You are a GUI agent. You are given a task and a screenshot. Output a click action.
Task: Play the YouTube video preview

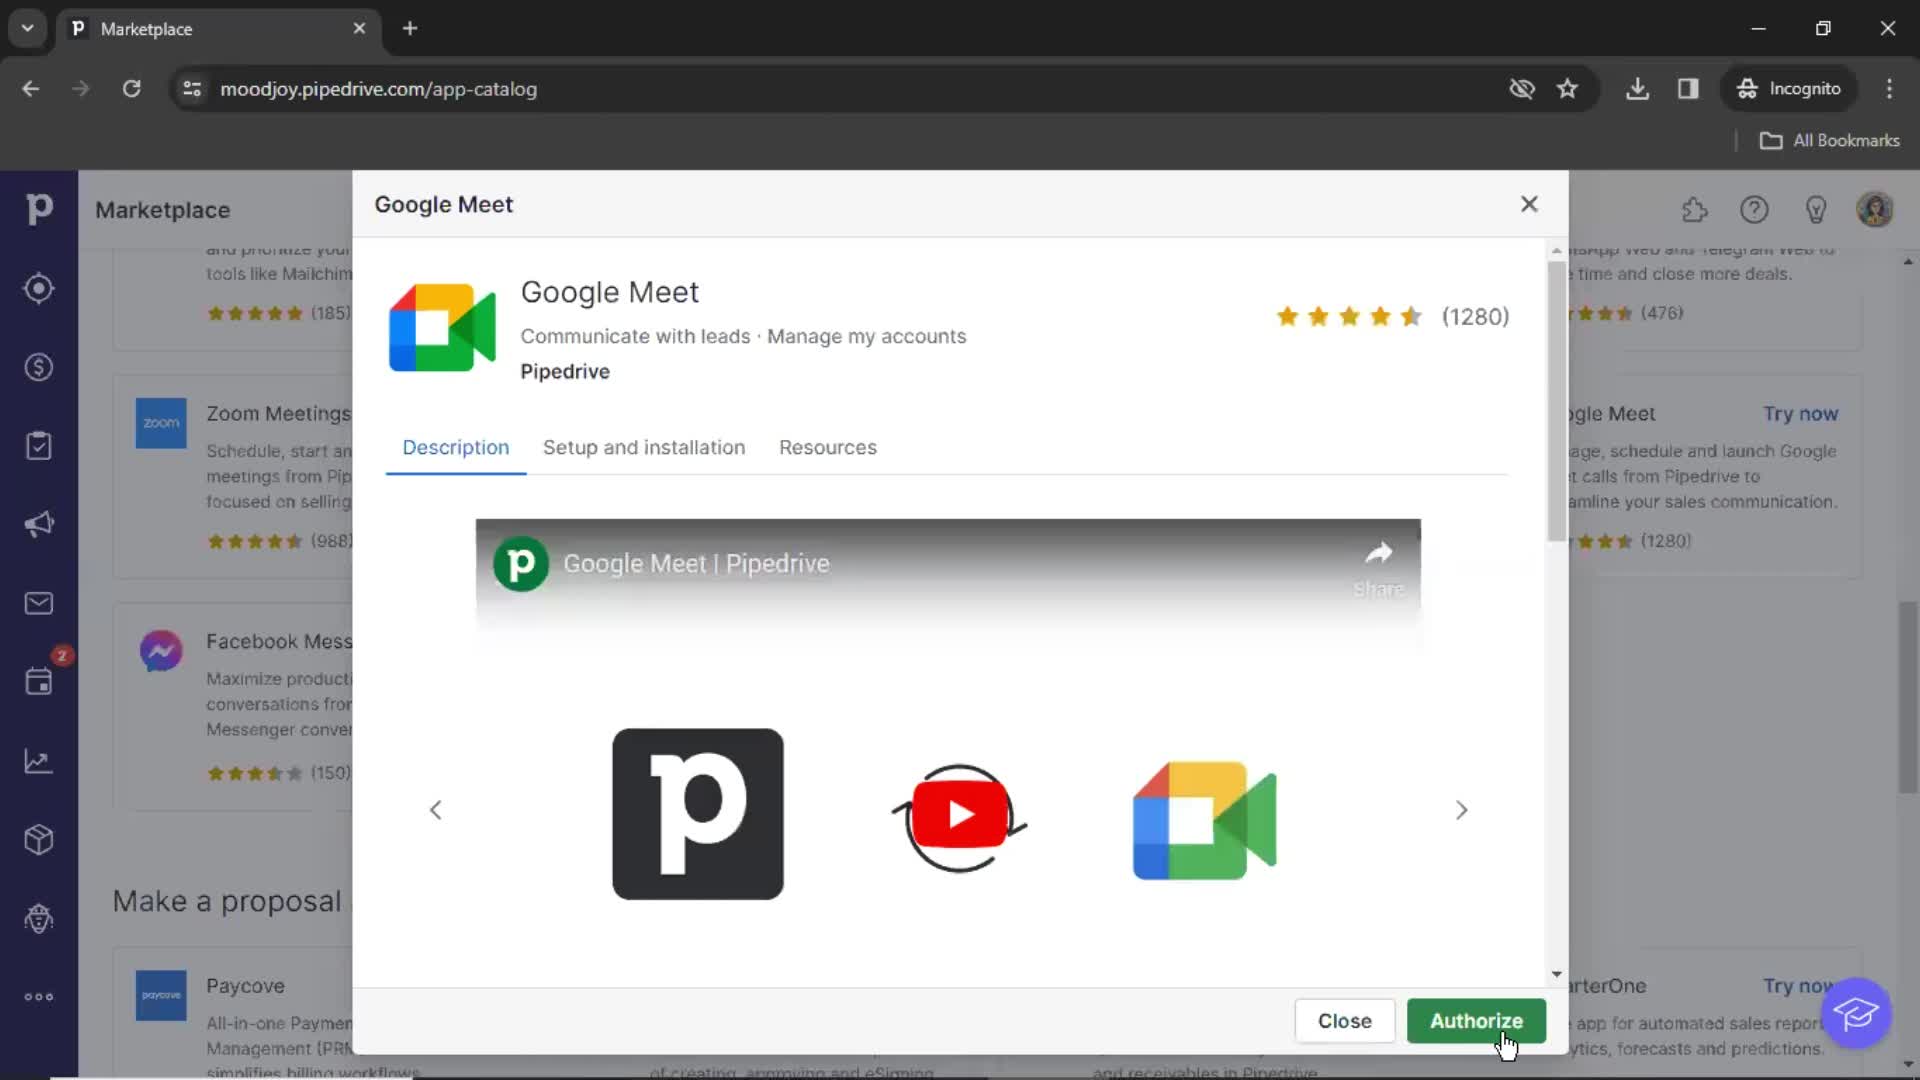pos(960,816)
